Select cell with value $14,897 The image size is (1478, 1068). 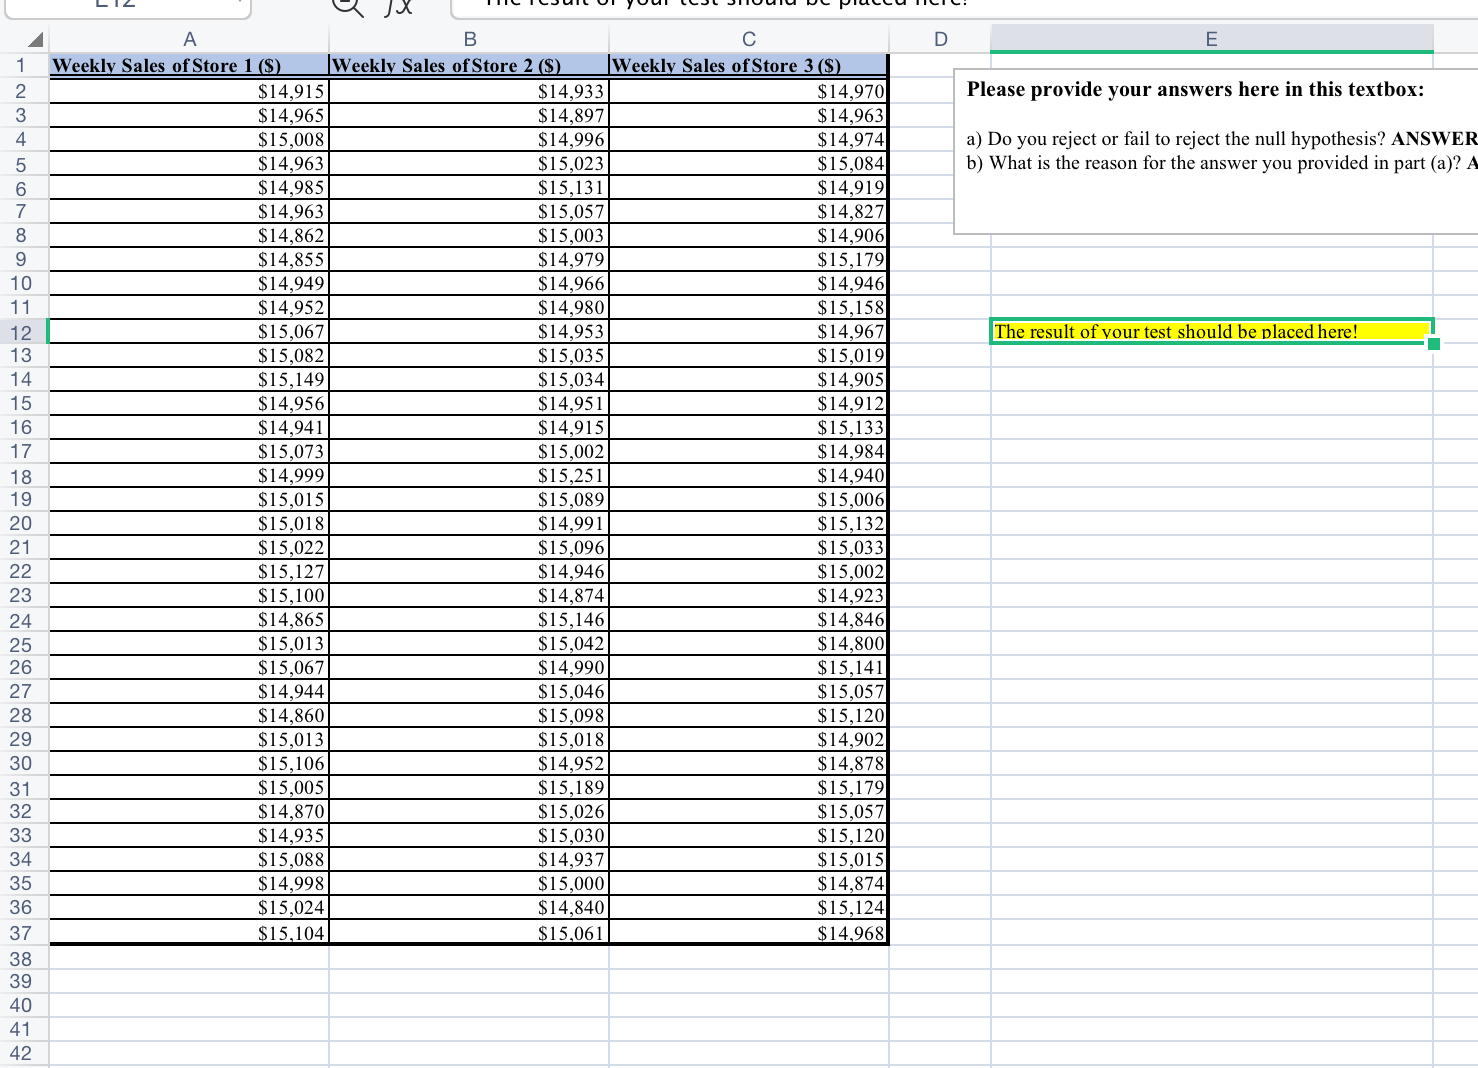click(469, 115)
